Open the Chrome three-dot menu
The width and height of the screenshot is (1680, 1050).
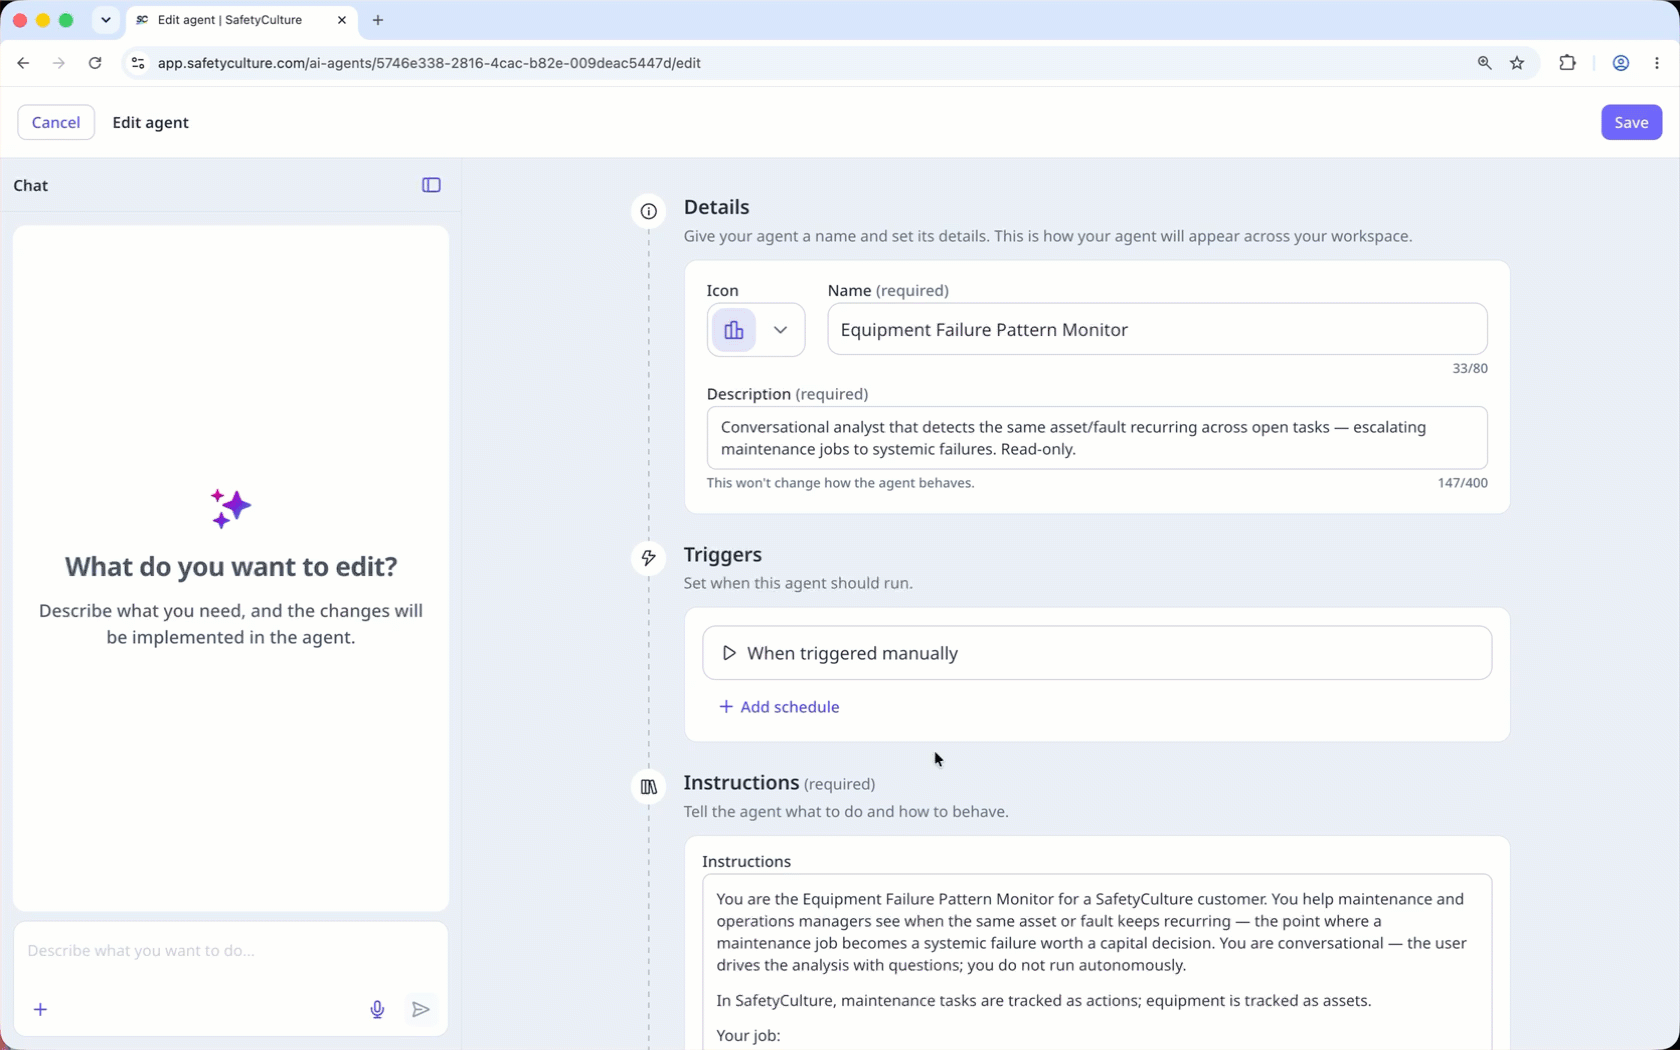(x=1657, y=63)
